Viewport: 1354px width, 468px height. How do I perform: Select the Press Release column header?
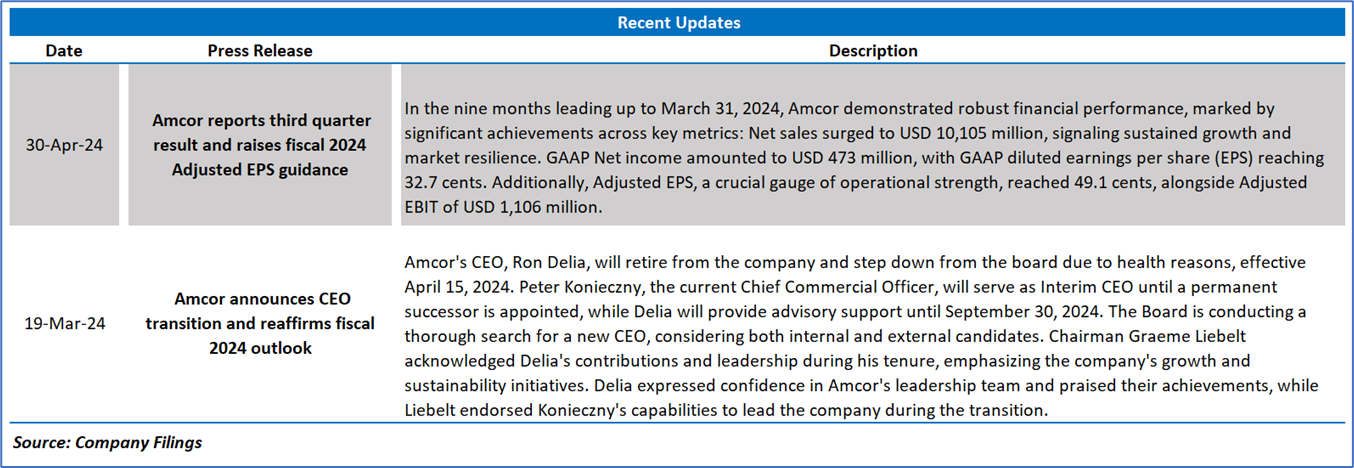click(260, 50)
